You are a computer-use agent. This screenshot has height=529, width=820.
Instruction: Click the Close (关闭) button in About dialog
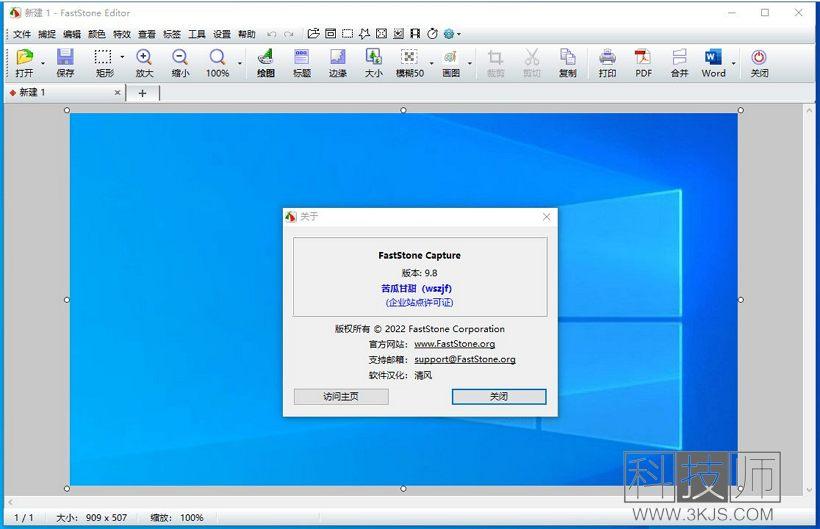499,396
